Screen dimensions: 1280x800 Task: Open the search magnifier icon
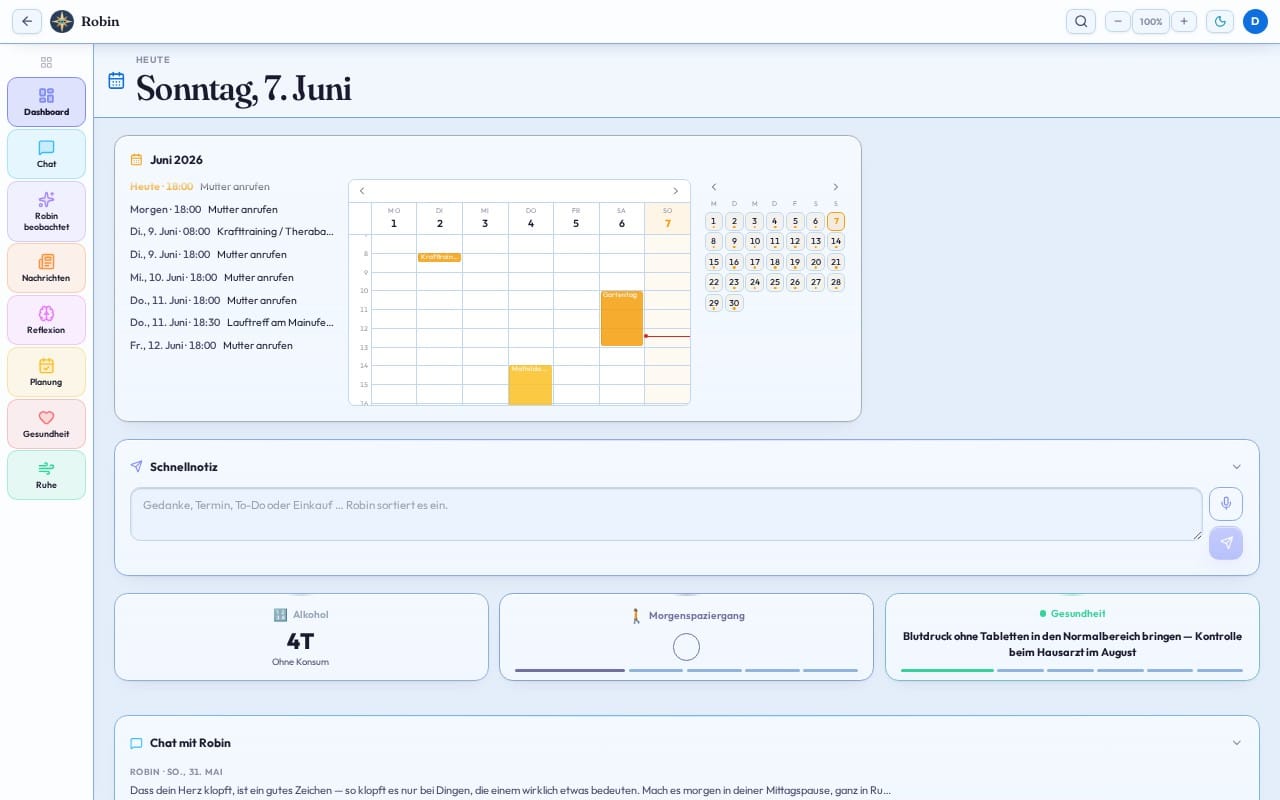1081,21
